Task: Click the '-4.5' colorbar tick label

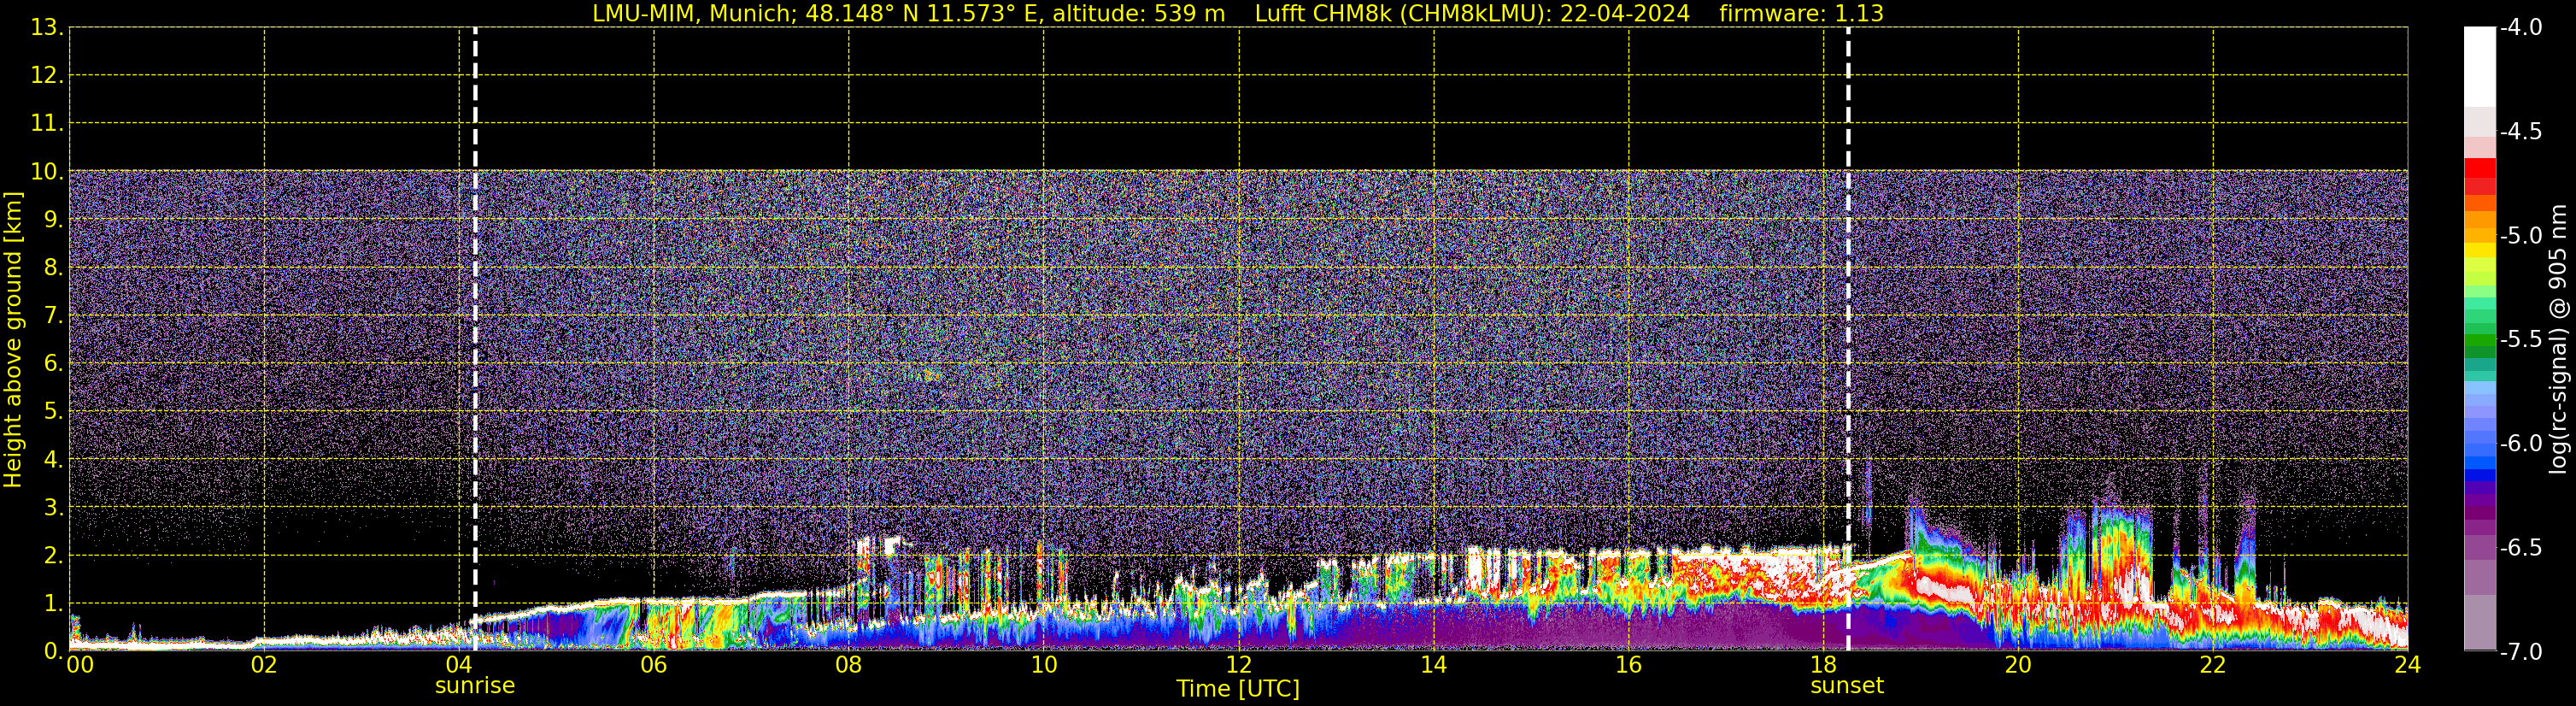Action: pyautogui.click(x=2520, y=132)
